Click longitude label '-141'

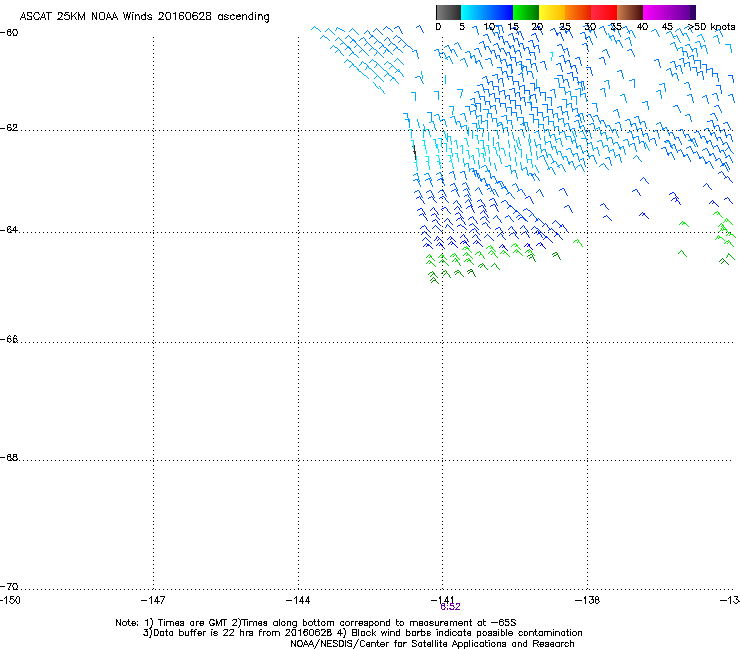443,599
